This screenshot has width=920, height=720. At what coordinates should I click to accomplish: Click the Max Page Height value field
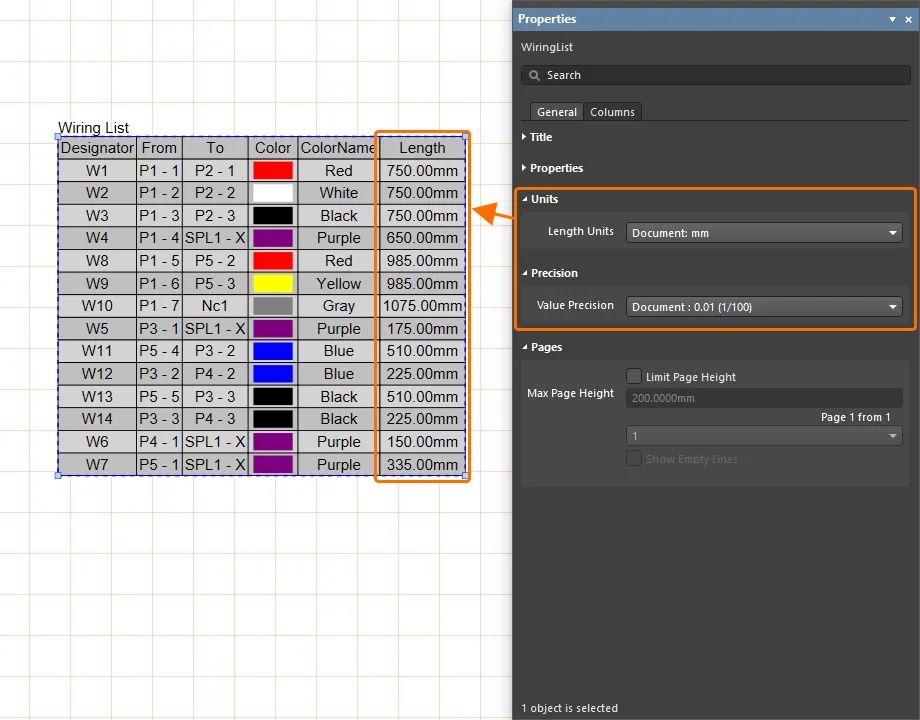click(764, 398)
